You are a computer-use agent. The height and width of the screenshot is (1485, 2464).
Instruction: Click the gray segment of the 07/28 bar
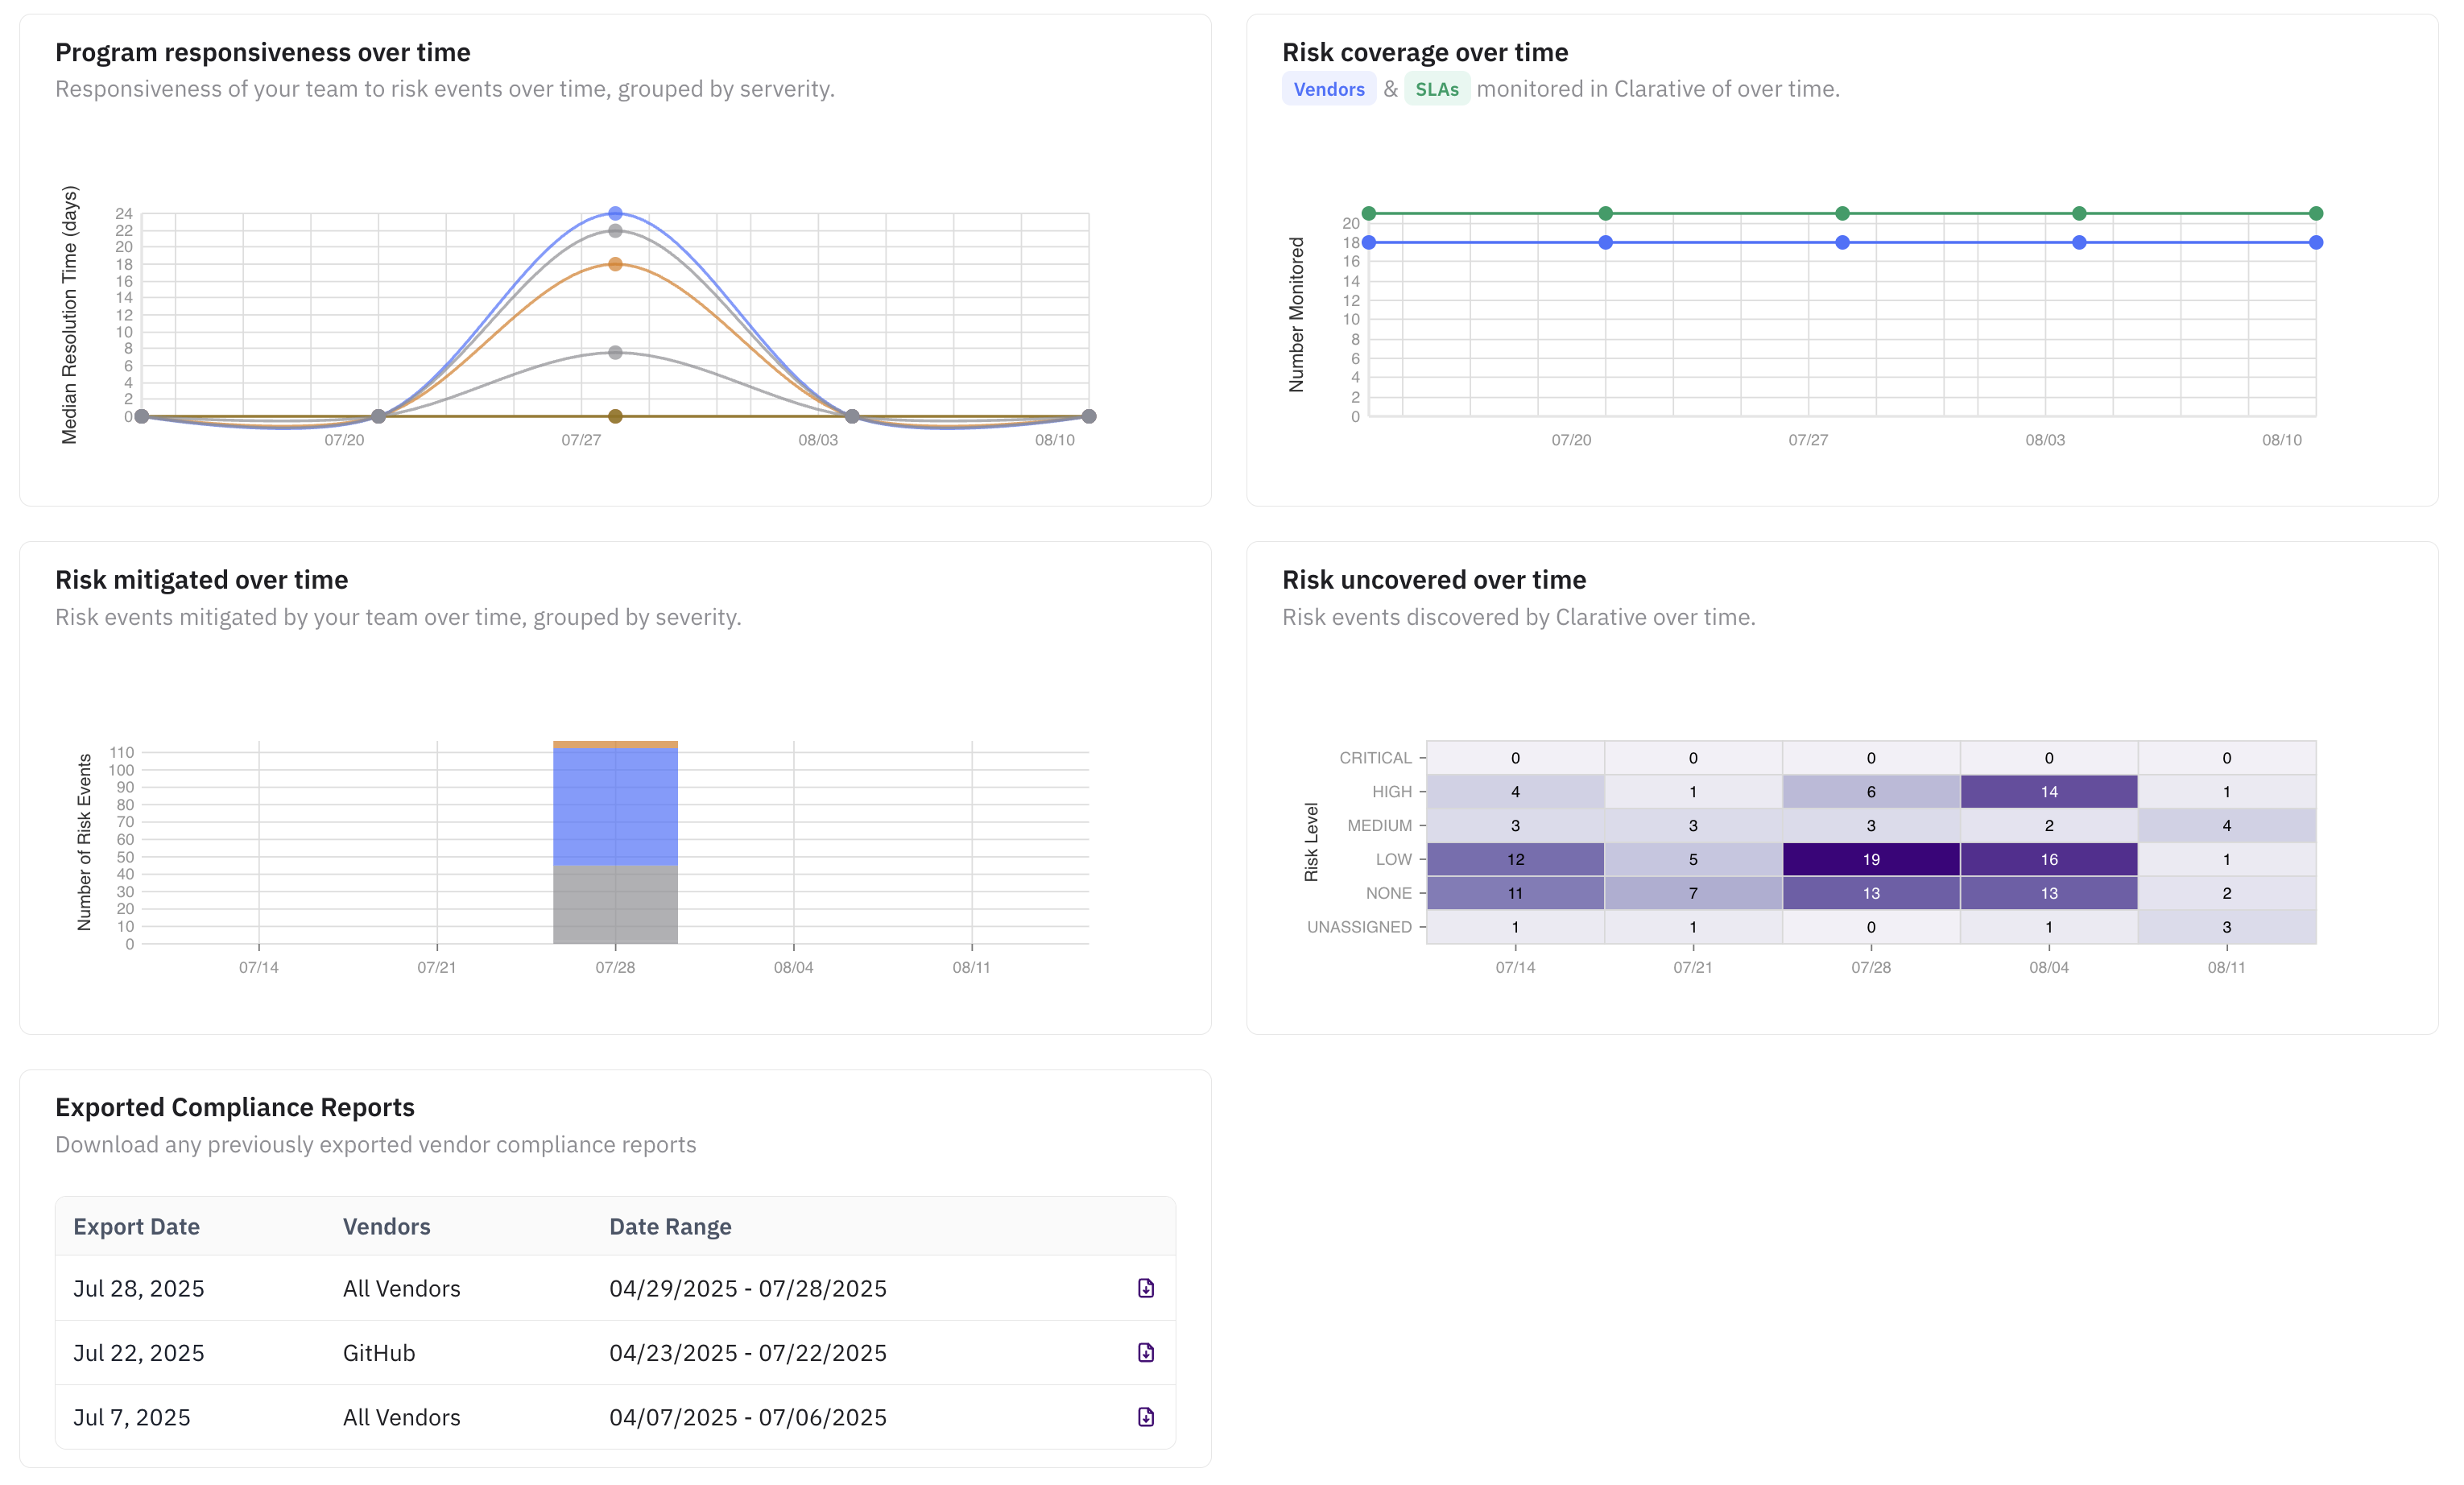point(615,905)
